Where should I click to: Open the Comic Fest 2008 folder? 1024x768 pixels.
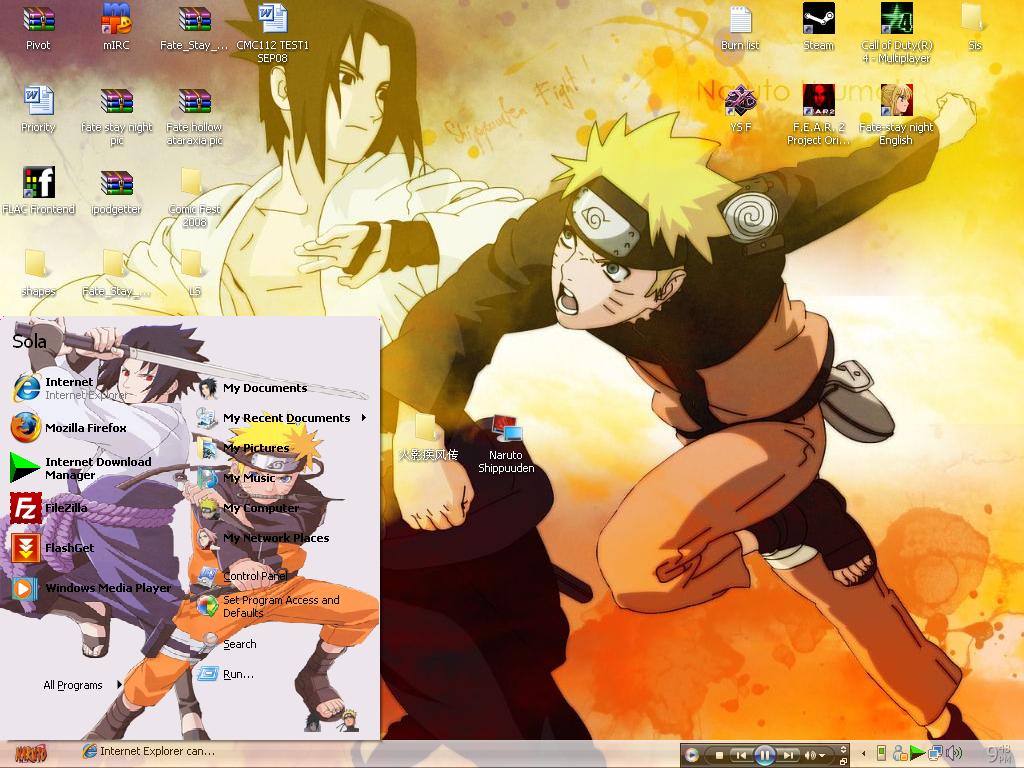(194, 197)
